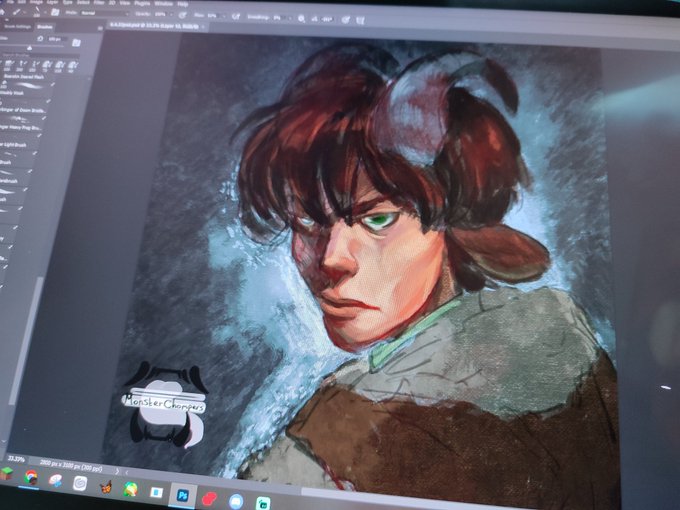Click the document tab title
Screen dimensions: 680x510
(154, 26)
